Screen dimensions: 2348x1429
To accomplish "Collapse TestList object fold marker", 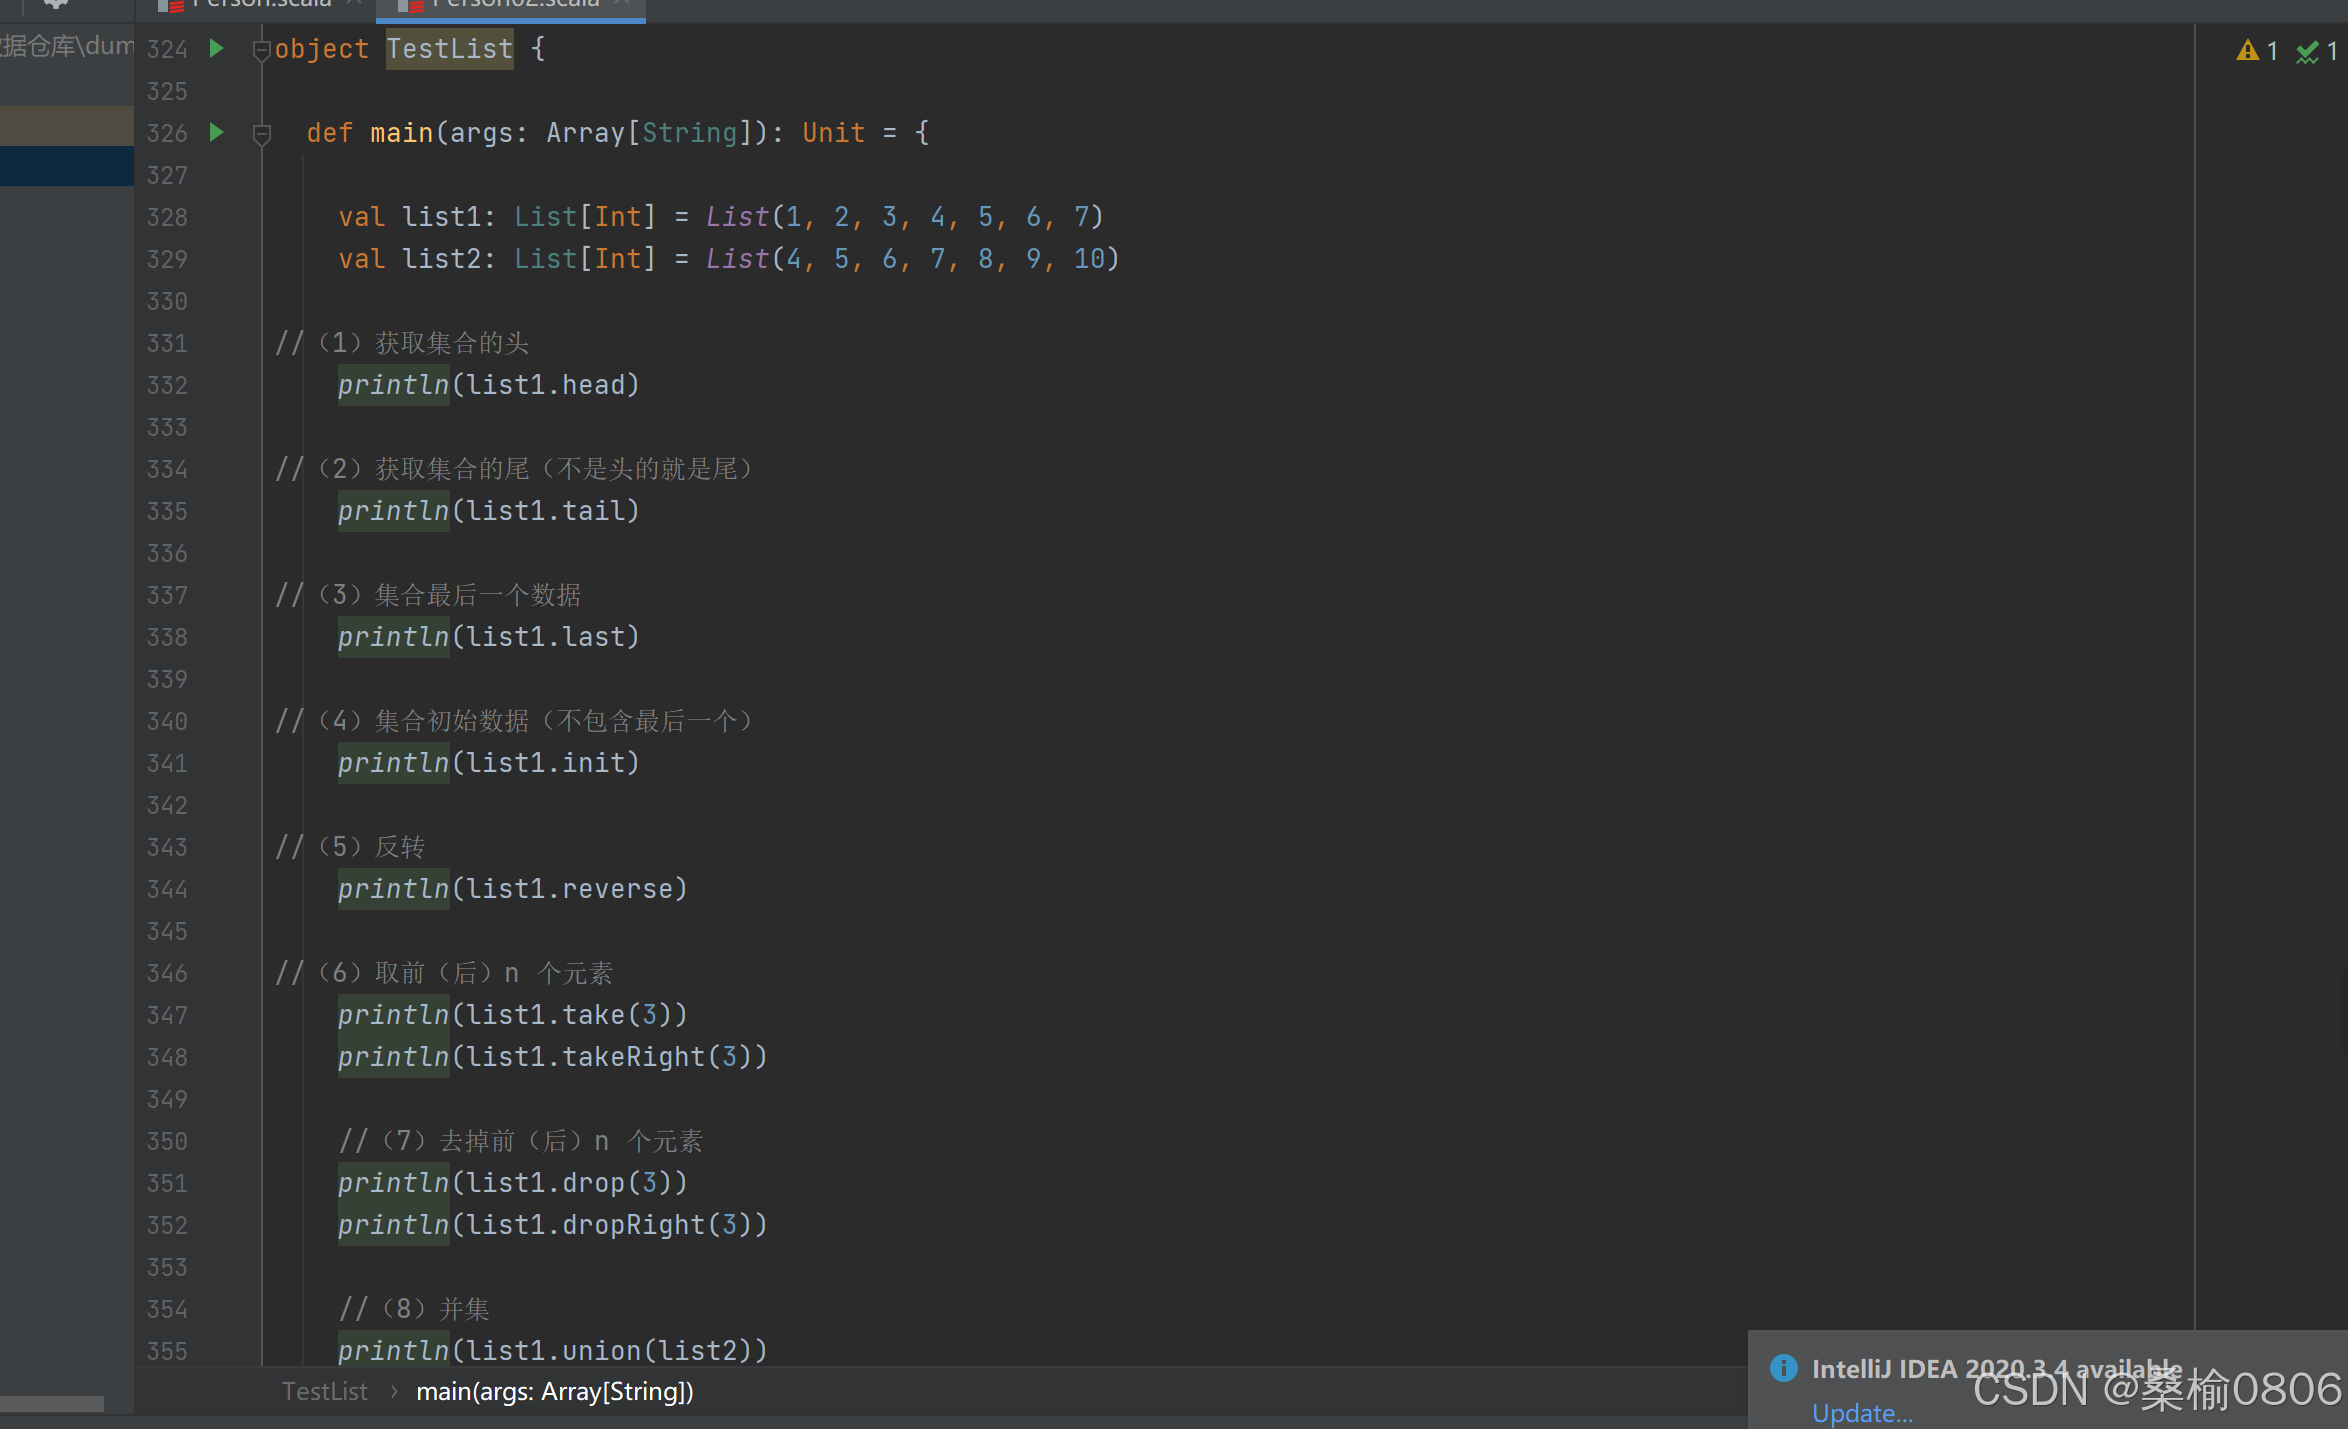I will [x=262, y=49].
